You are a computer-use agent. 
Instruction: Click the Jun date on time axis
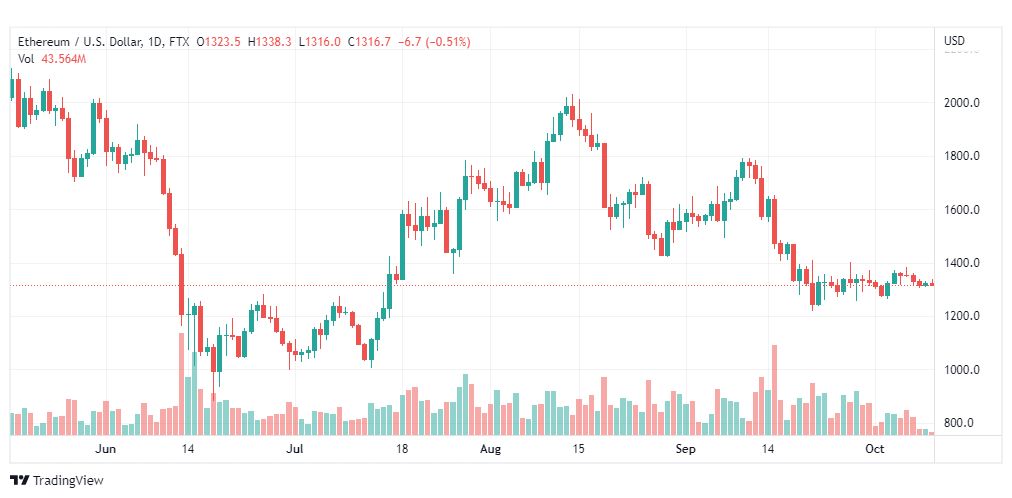(105, 449)
